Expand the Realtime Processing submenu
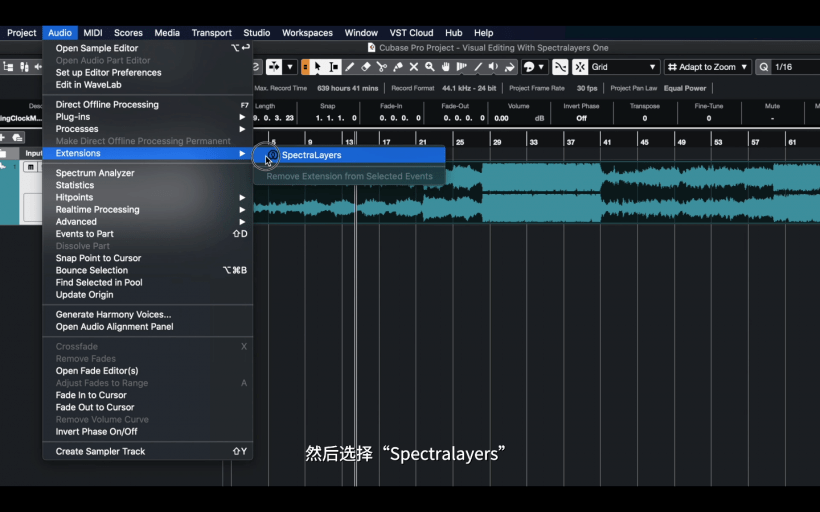Screen dimensions: 820x512 tap(149, 209)
